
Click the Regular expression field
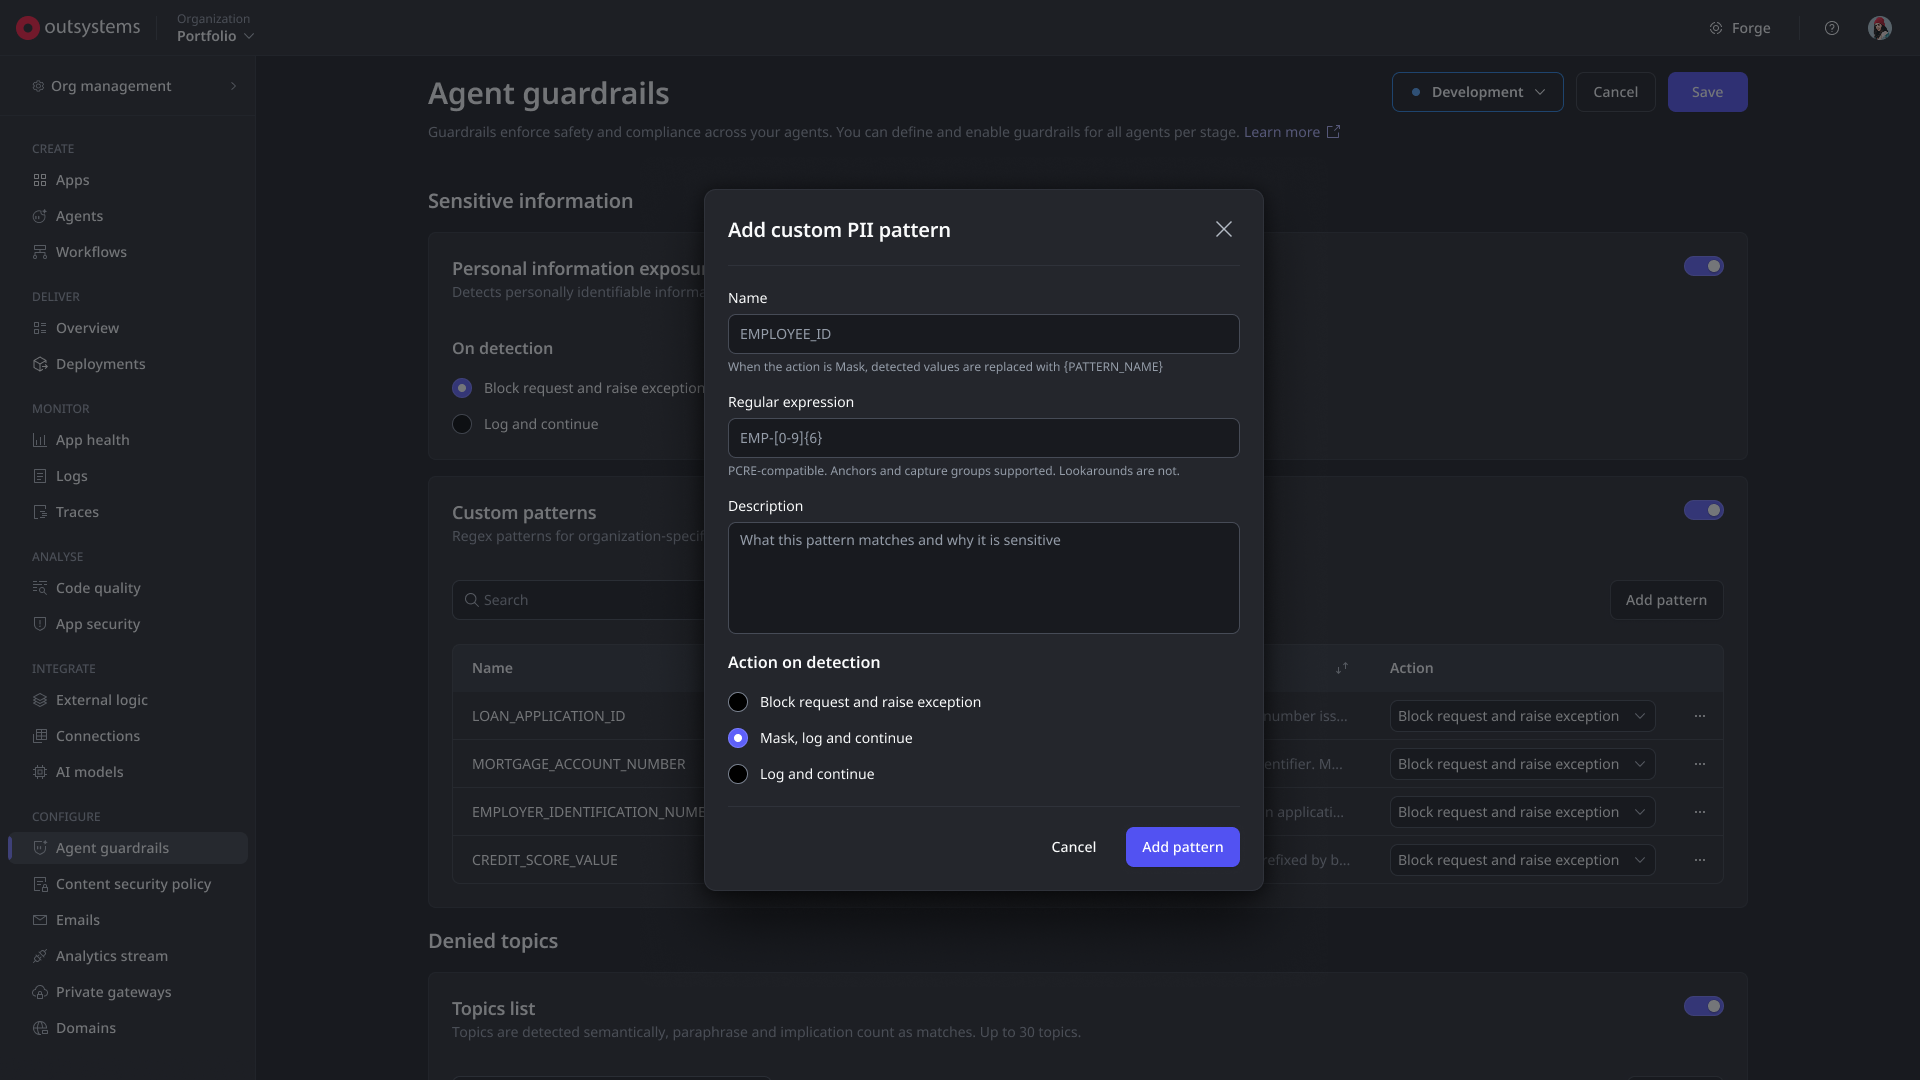coord(984,438)
